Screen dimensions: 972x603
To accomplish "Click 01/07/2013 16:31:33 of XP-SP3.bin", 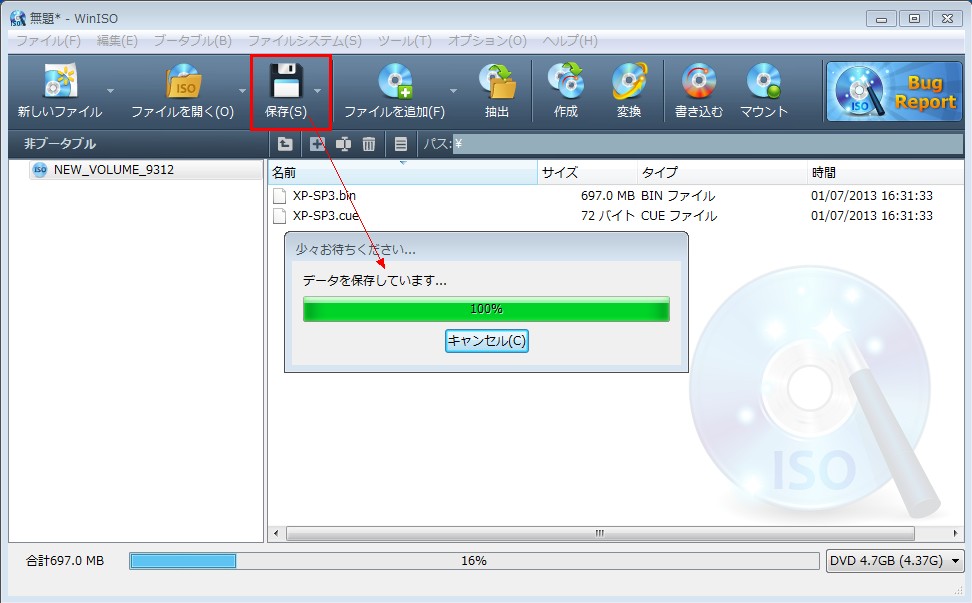I will pyautogui.click(x=872, y=196).
